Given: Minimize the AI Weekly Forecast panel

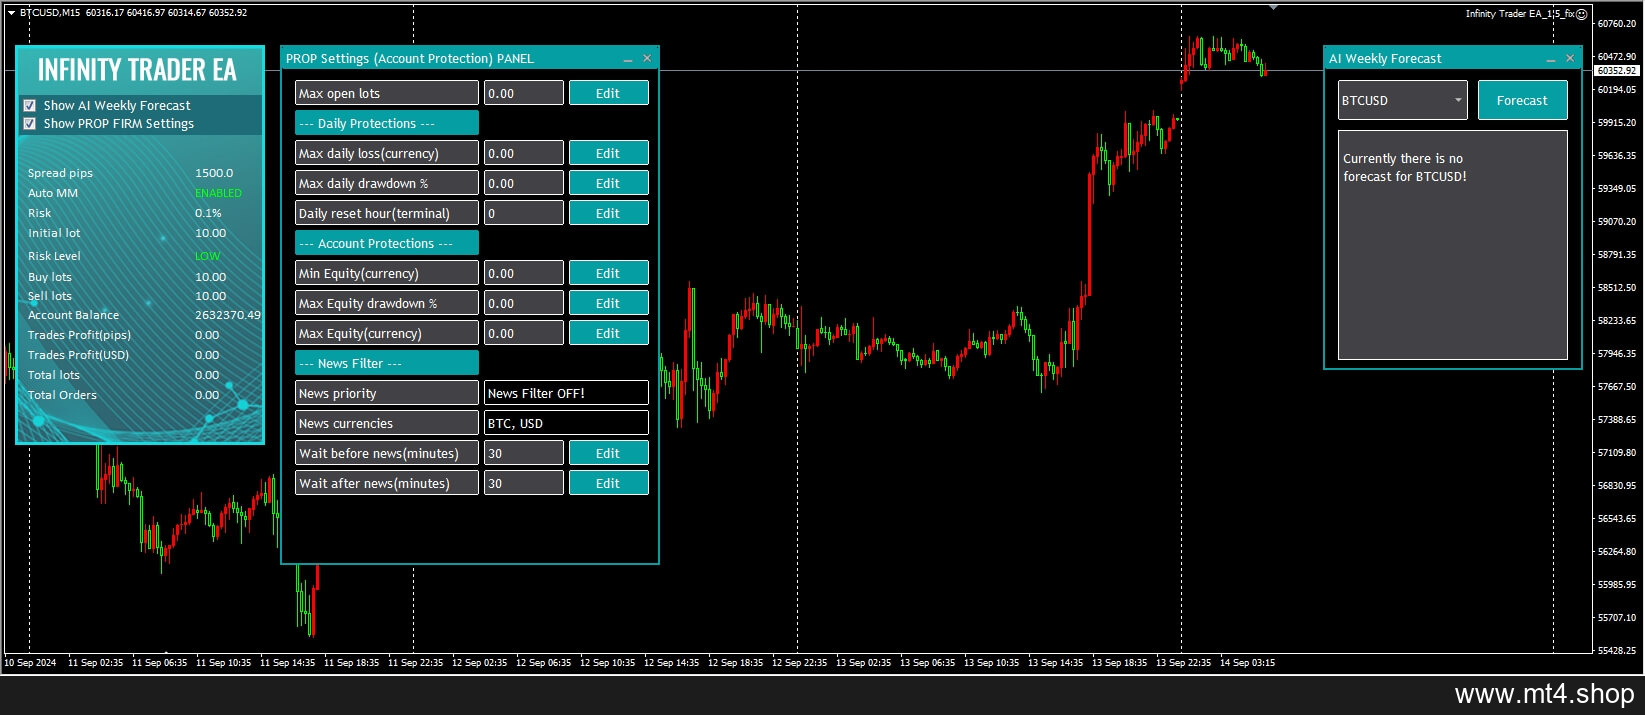Looking at the screenshot, I should (1551, 59).
